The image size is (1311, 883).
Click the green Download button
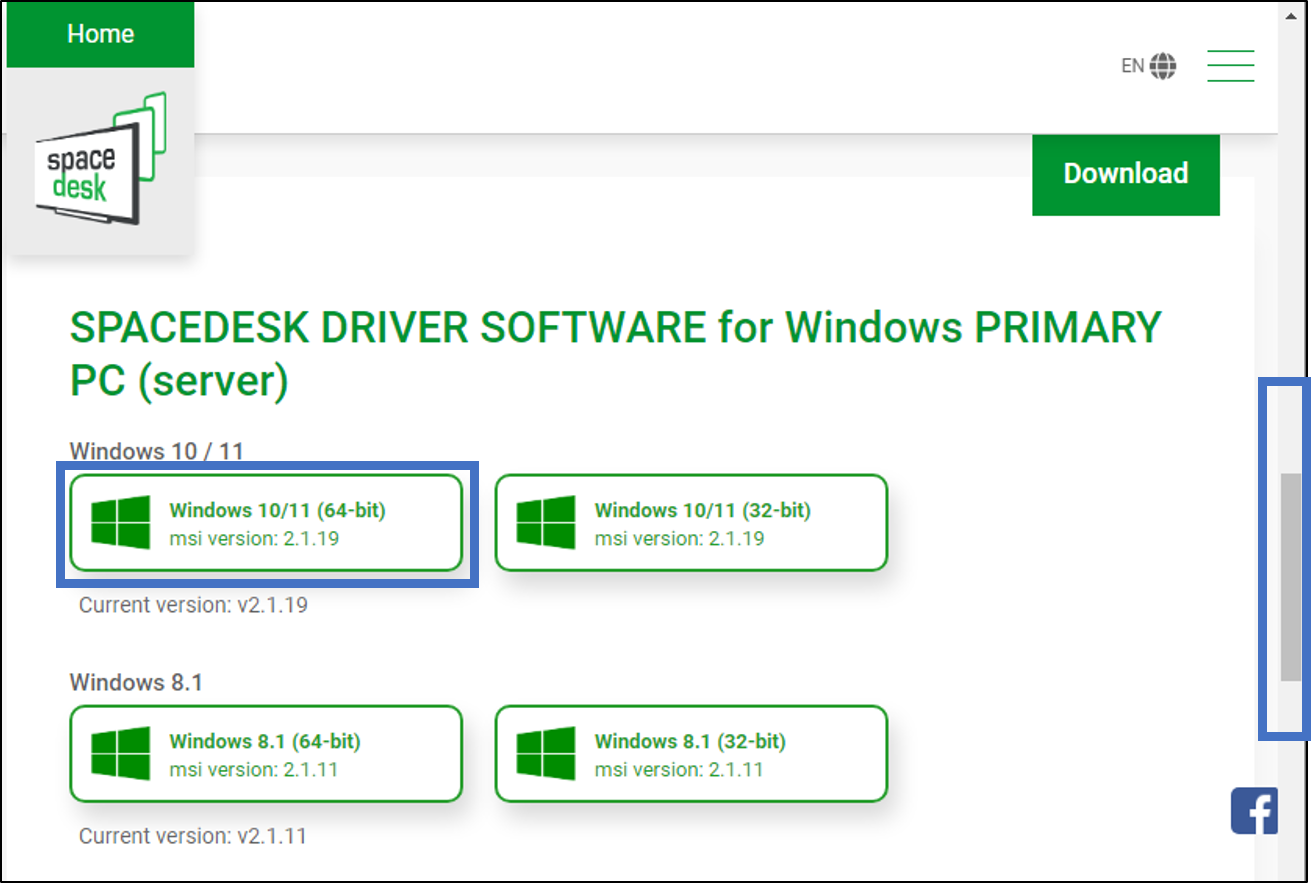click(1126, 173)
